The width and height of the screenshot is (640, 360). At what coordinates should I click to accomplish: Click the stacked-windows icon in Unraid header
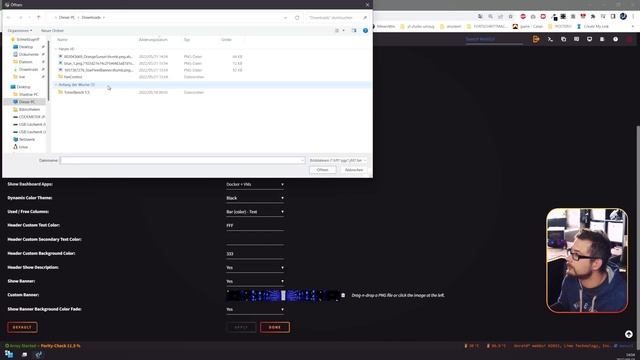click(x=563, y=39)
